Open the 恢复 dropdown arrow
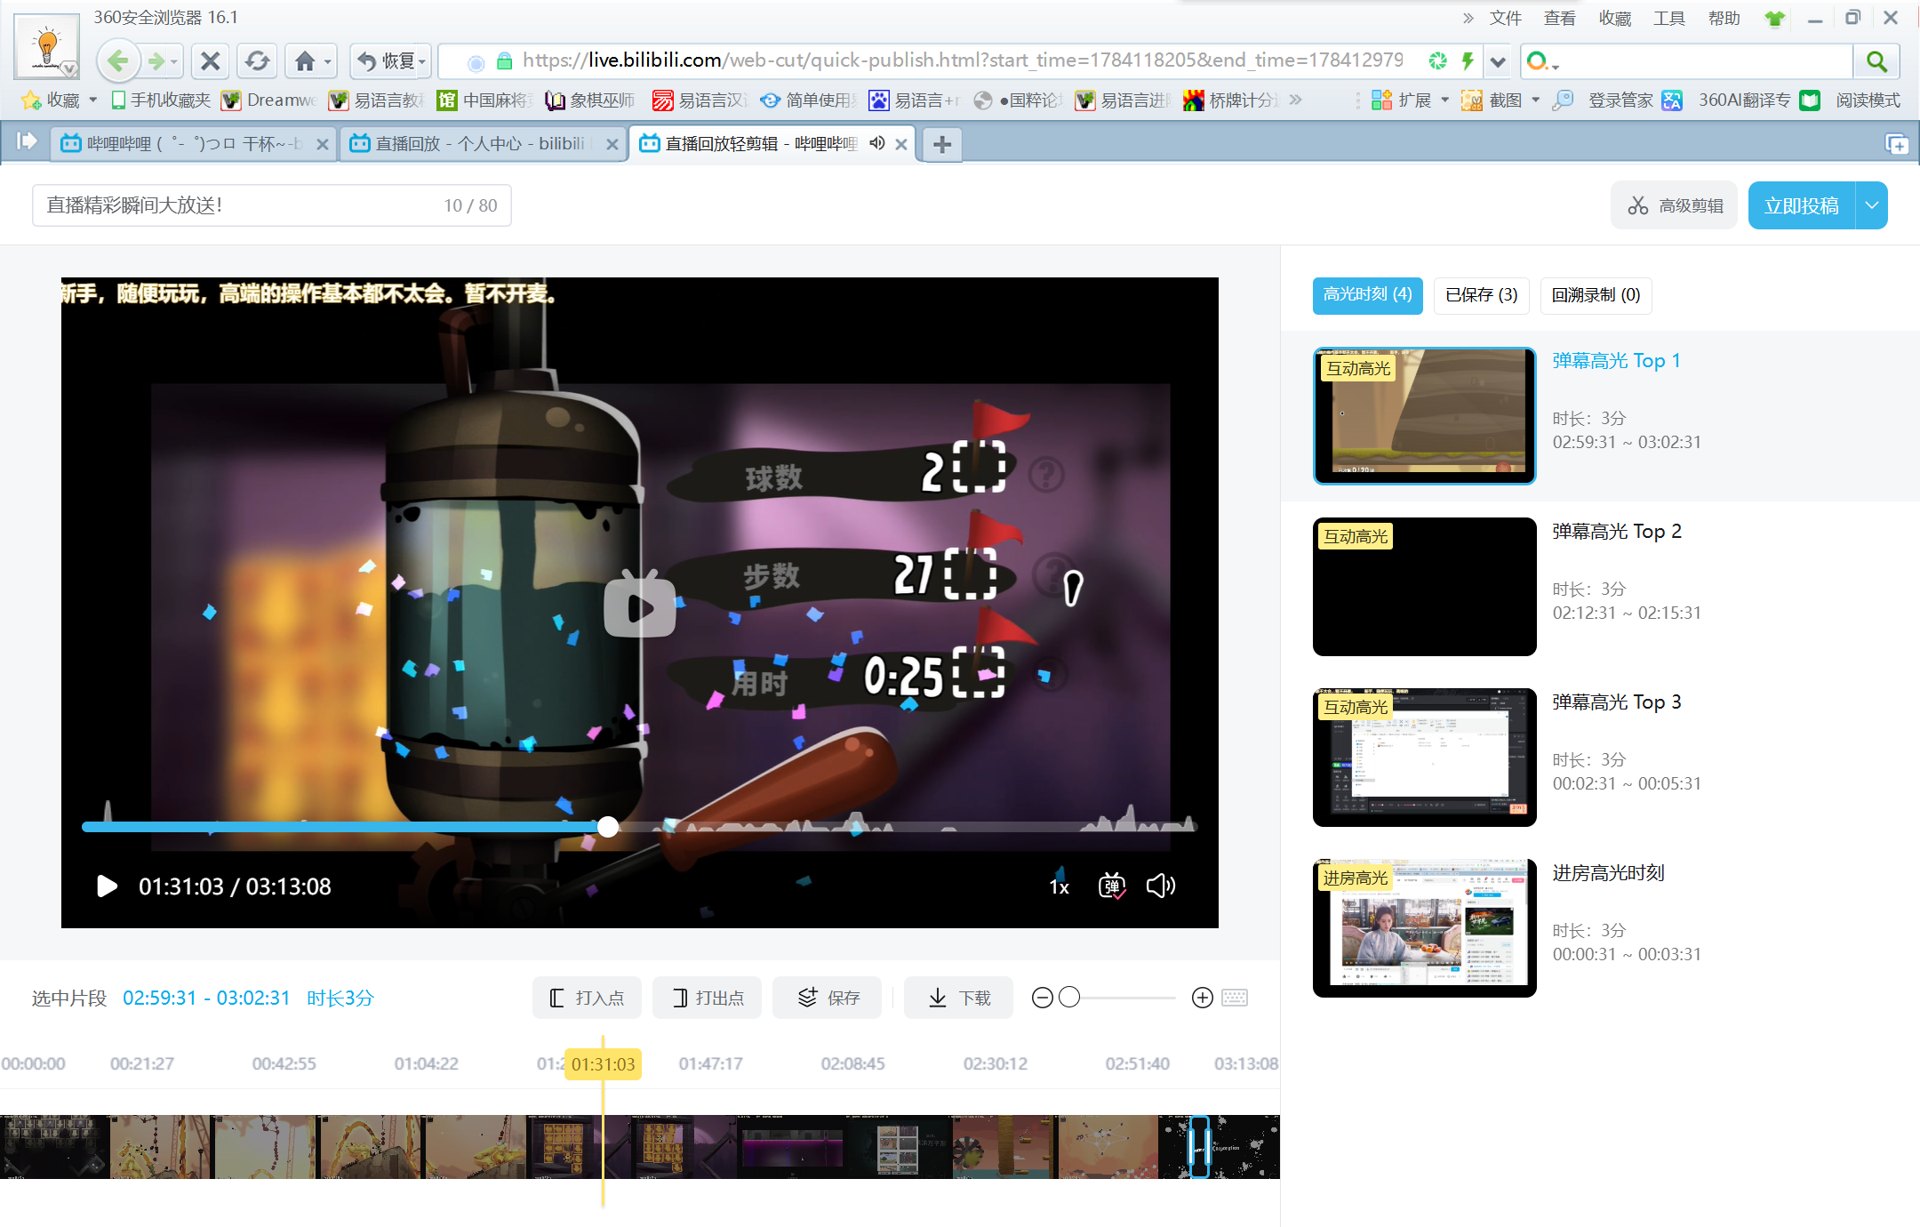The height and width of the screenshot is (1227, 1920). (x=423, y=62)
